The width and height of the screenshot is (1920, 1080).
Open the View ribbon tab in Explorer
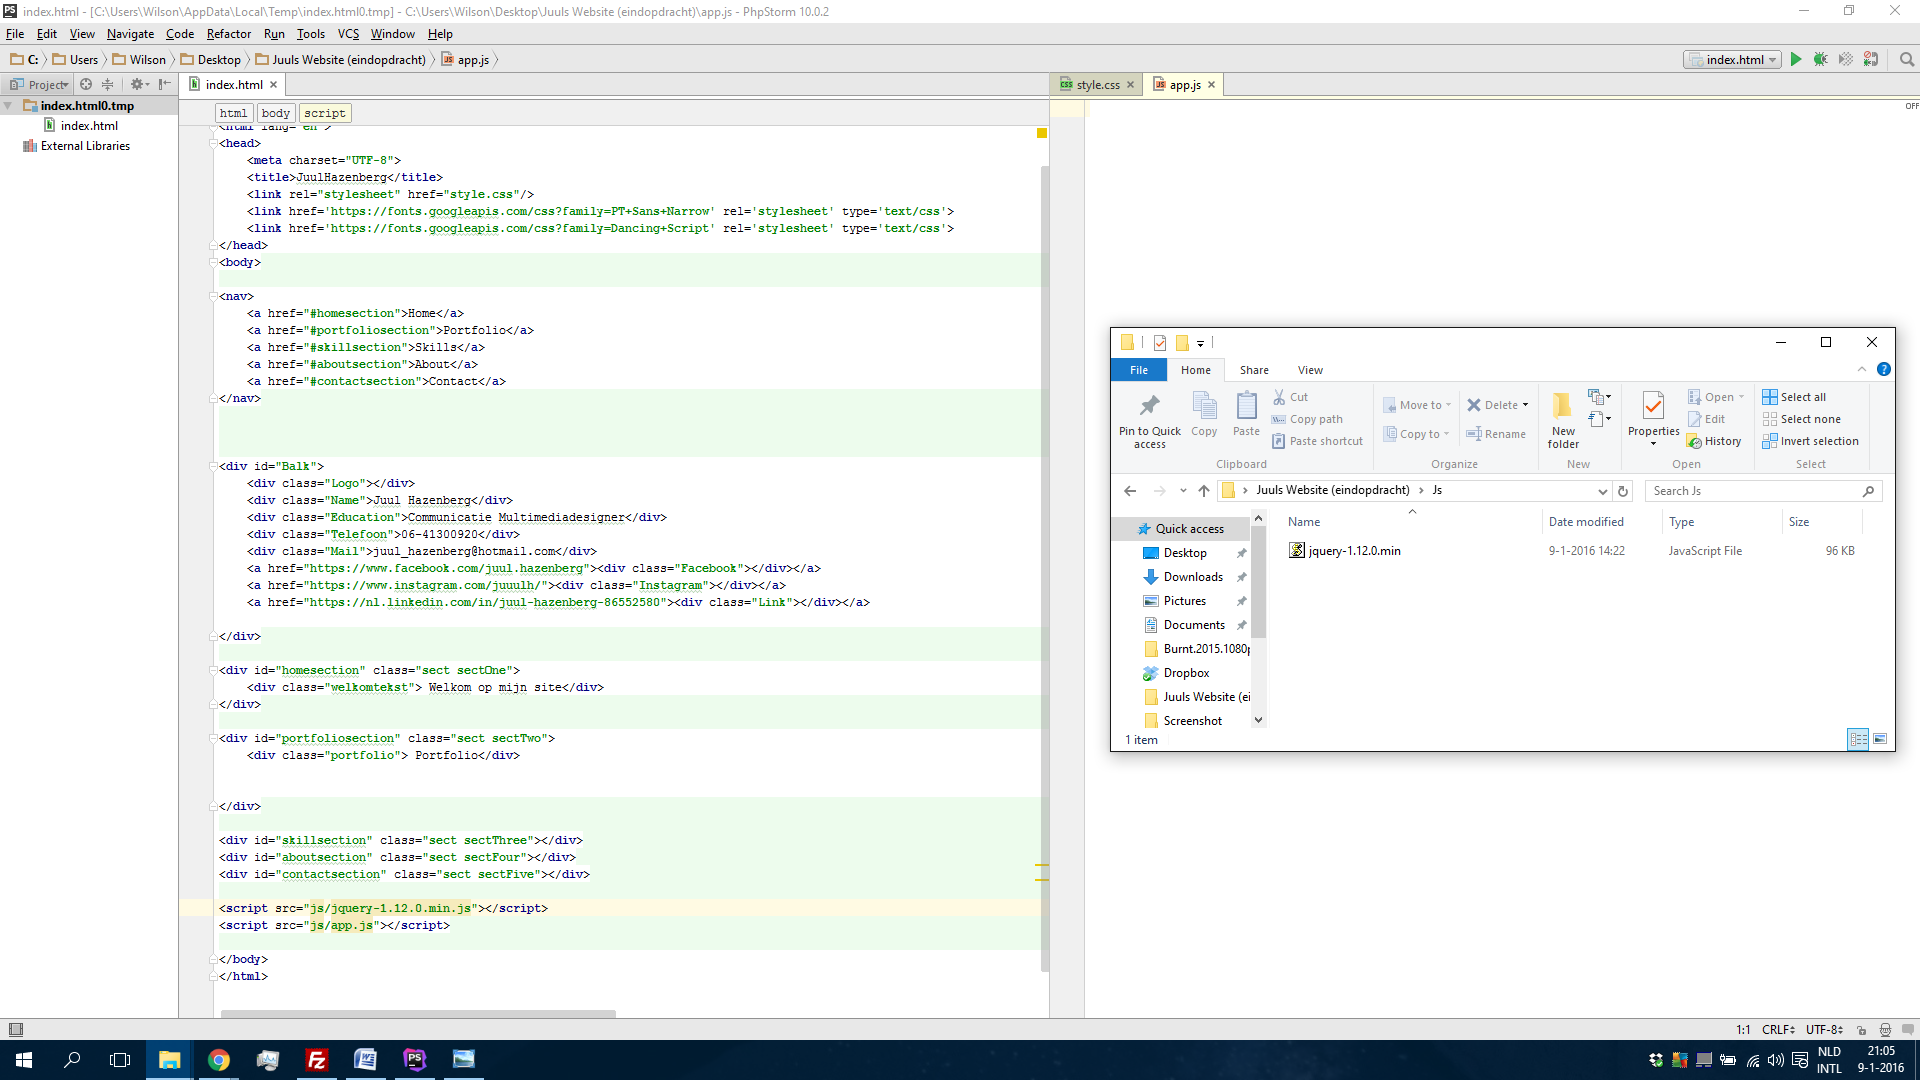[1310, 370]
